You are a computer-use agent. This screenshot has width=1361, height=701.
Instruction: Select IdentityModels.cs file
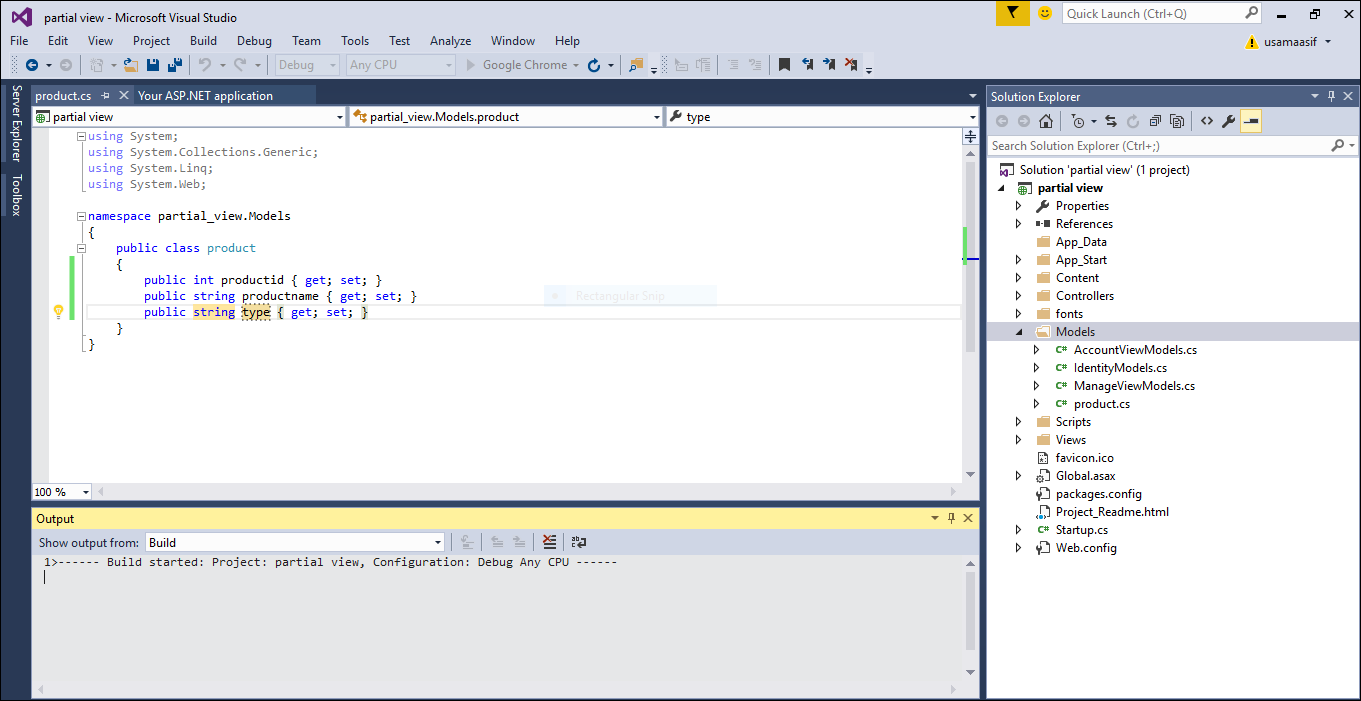1120,368
